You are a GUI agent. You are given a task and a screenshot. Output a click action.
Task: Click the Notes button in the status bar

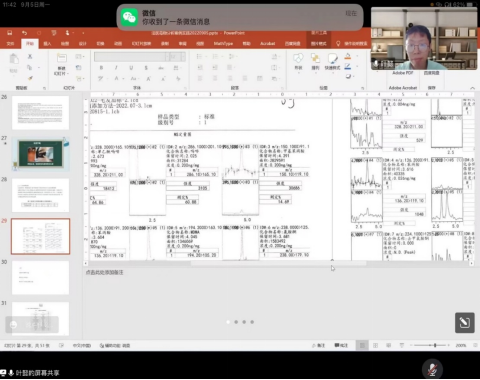pos(318,345)
